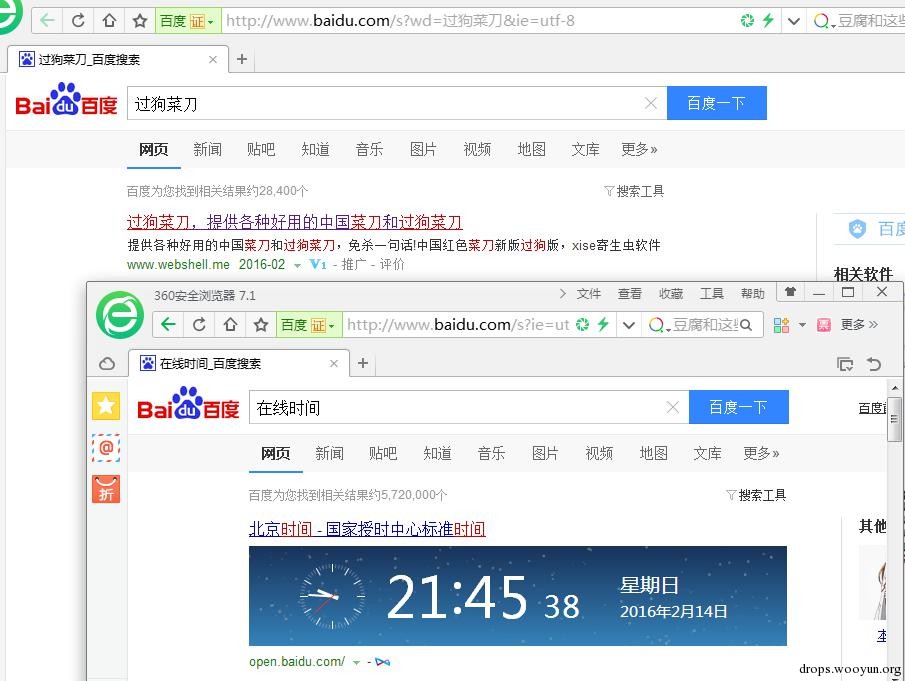Screen dimensions: 905x681
Task: Open 搜索工具 filter in rear window
Action: point(634,191)
